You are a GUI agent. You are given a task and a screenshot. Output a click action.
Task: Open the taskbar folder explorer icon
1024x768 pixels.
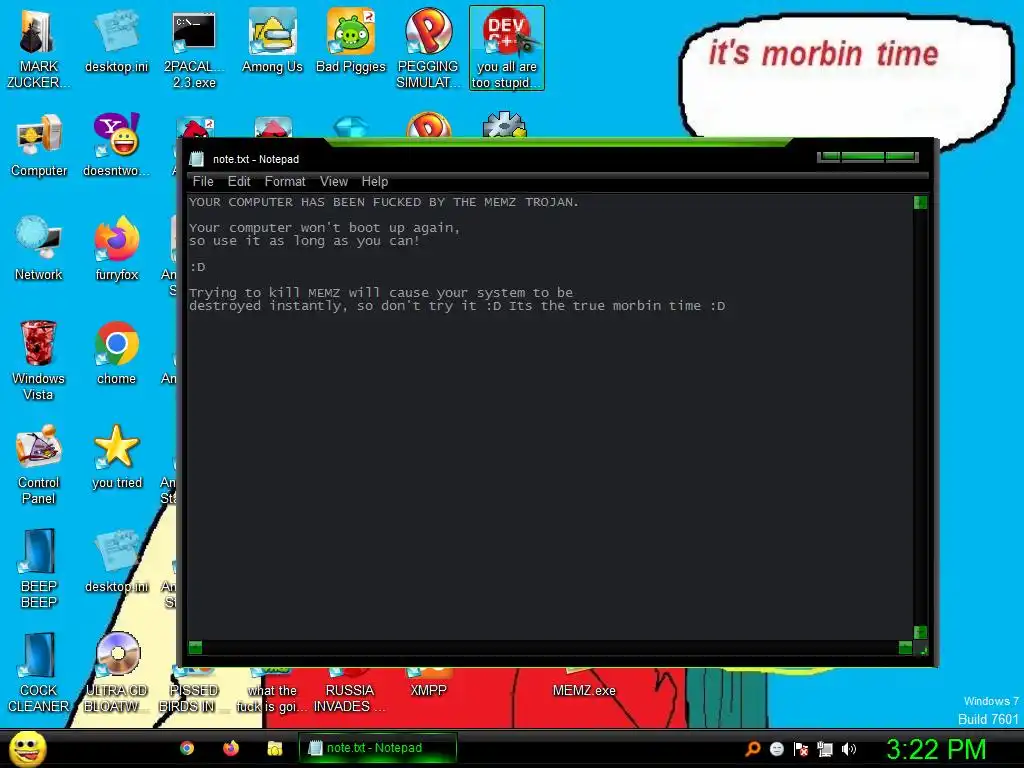[x=275, y=748]
